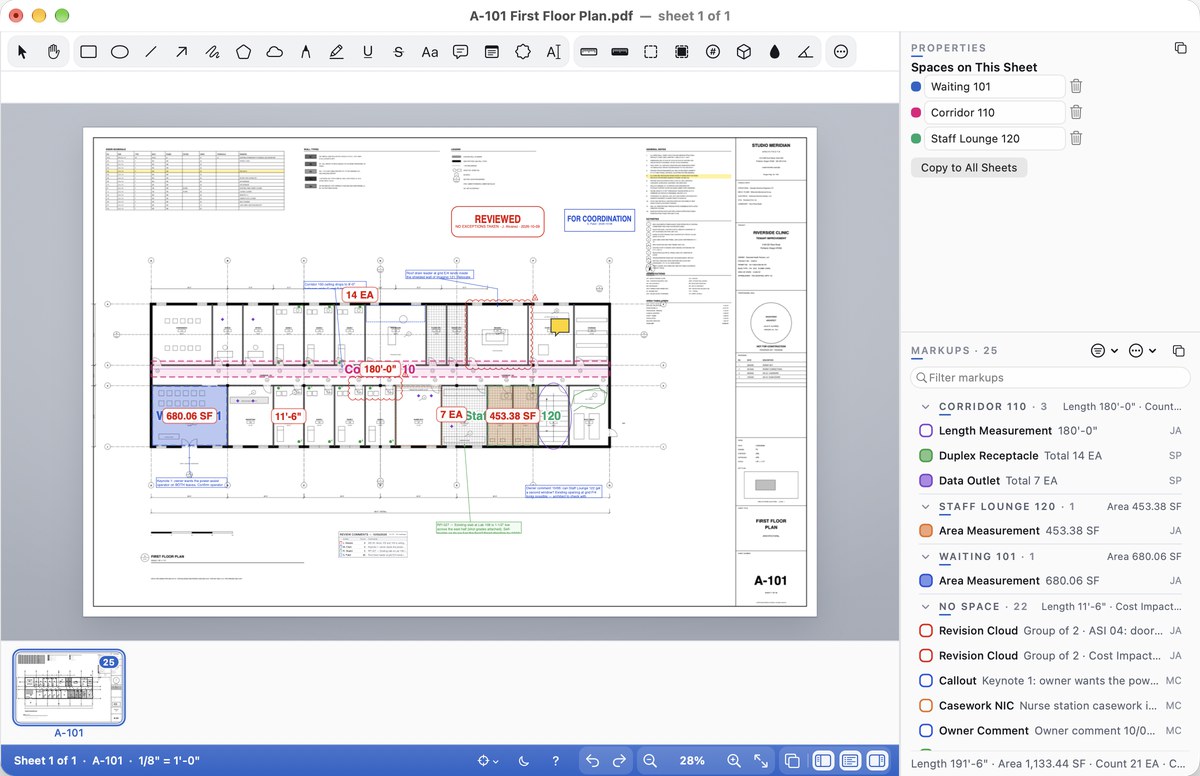Choose the note panel tool
The image size is (1200, 776).
coord(491,52)
